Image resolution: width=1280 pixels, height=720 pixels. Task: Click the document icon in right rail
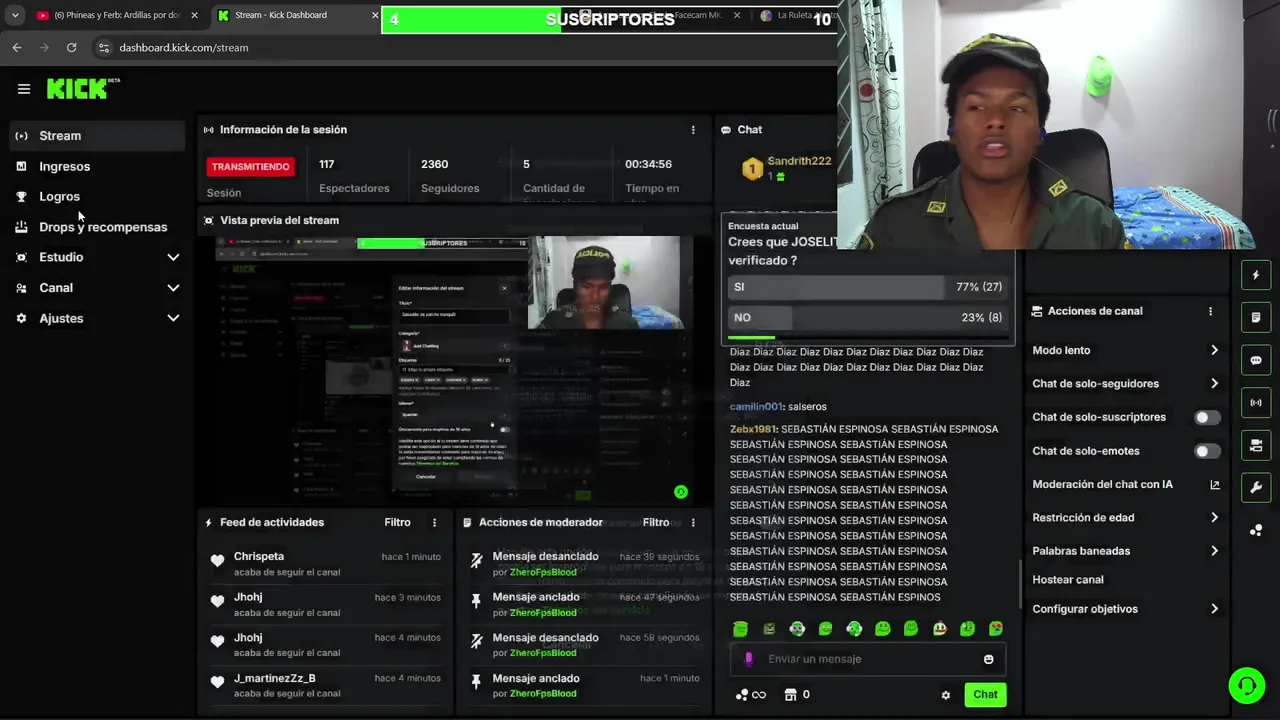pyautogui.click(x=1256, y=318)
